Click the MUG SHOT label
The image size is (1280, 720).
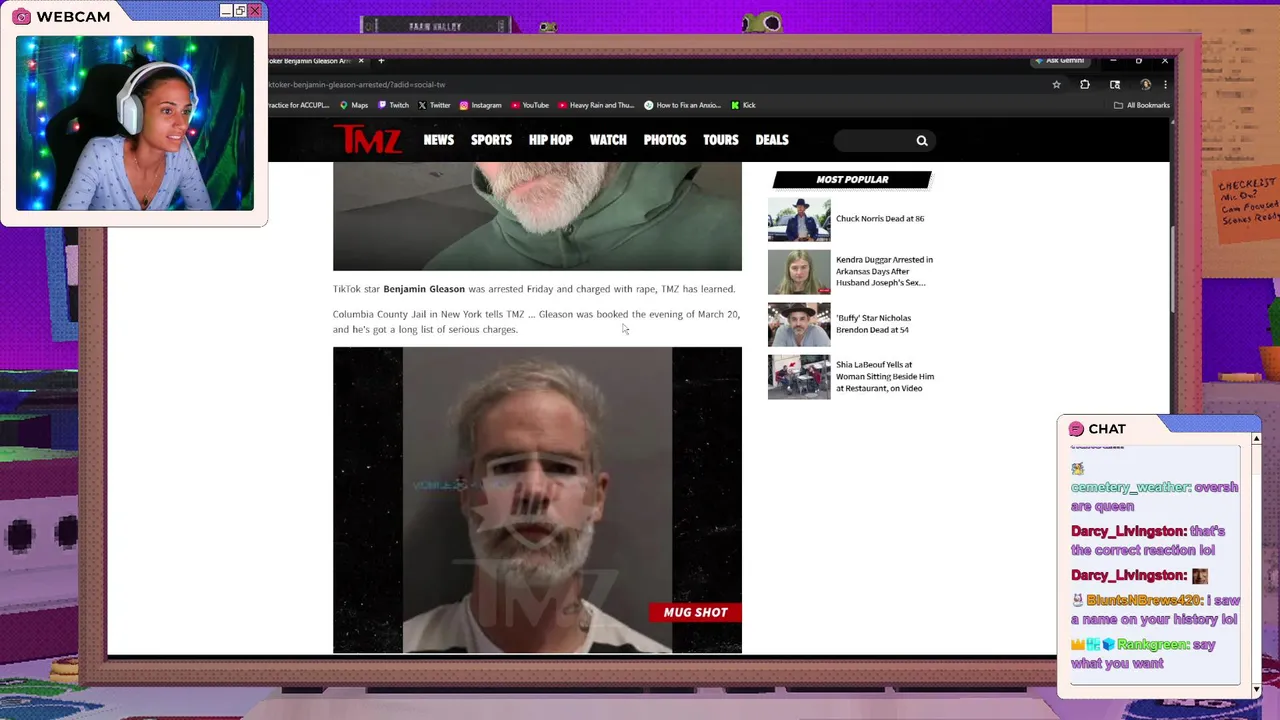coord(695,612)
